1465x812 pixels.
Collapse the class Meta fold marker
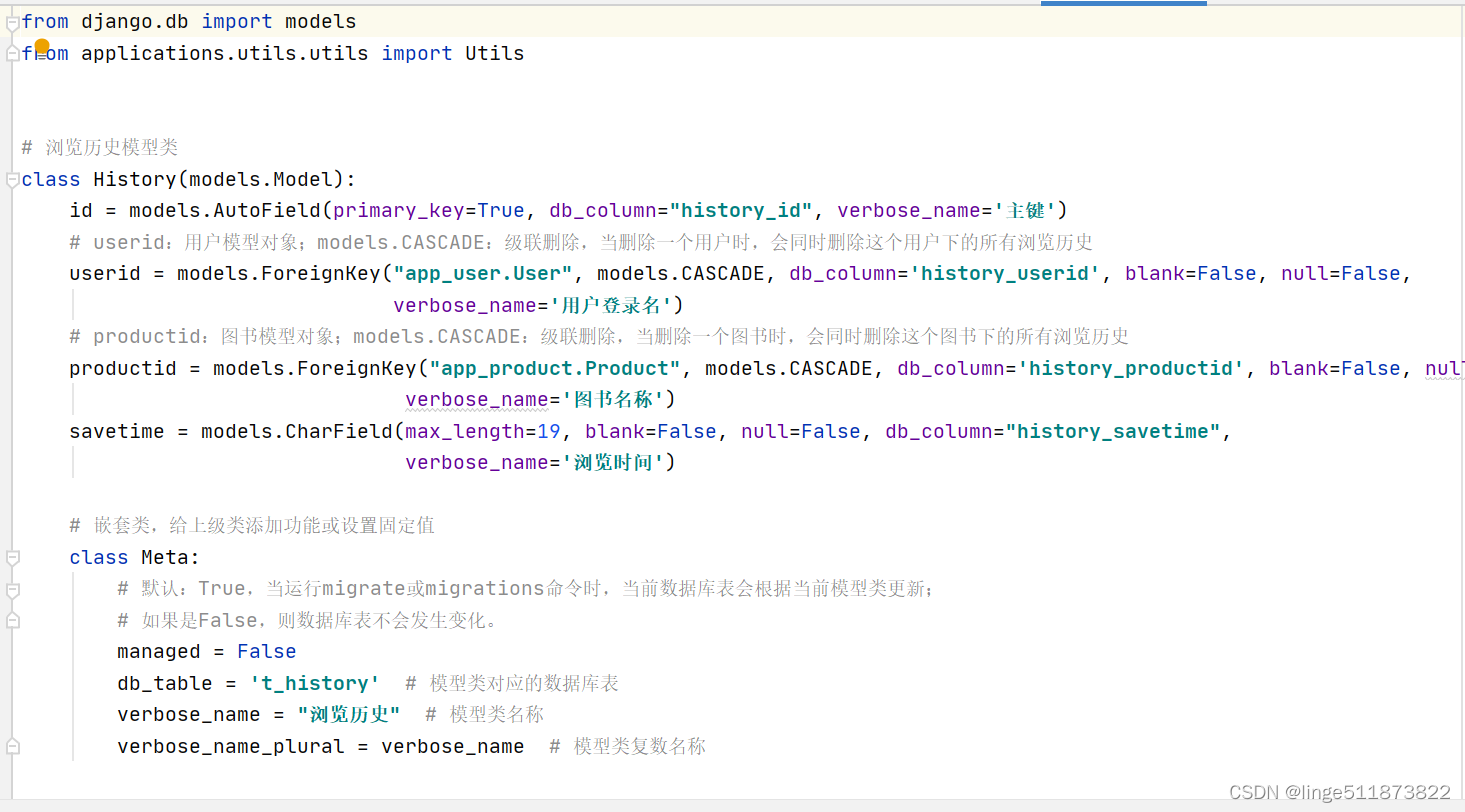[12, 557]
